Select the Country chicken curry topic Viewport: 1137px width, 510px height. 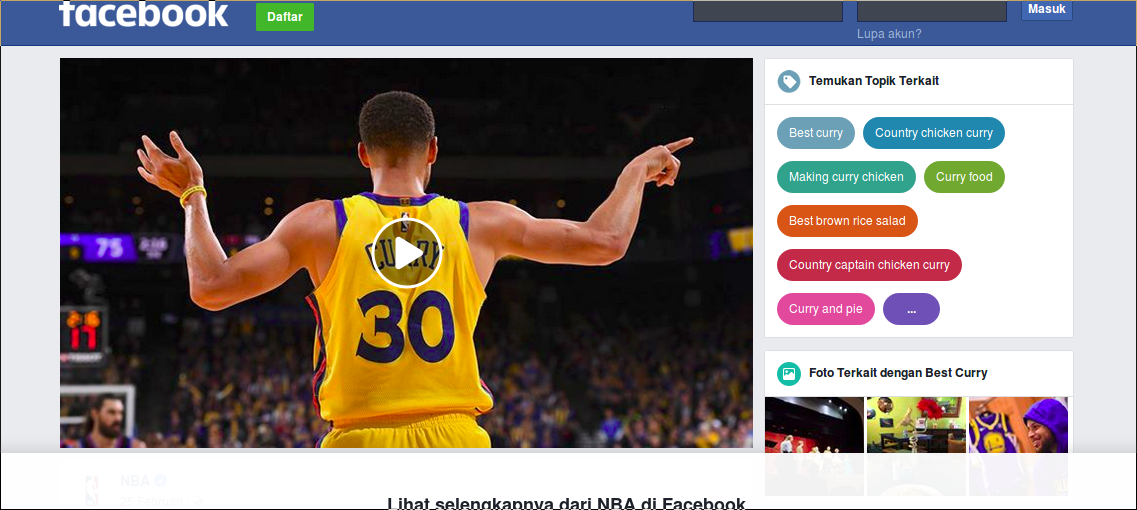pyautogui.click(x=934, y=133)
